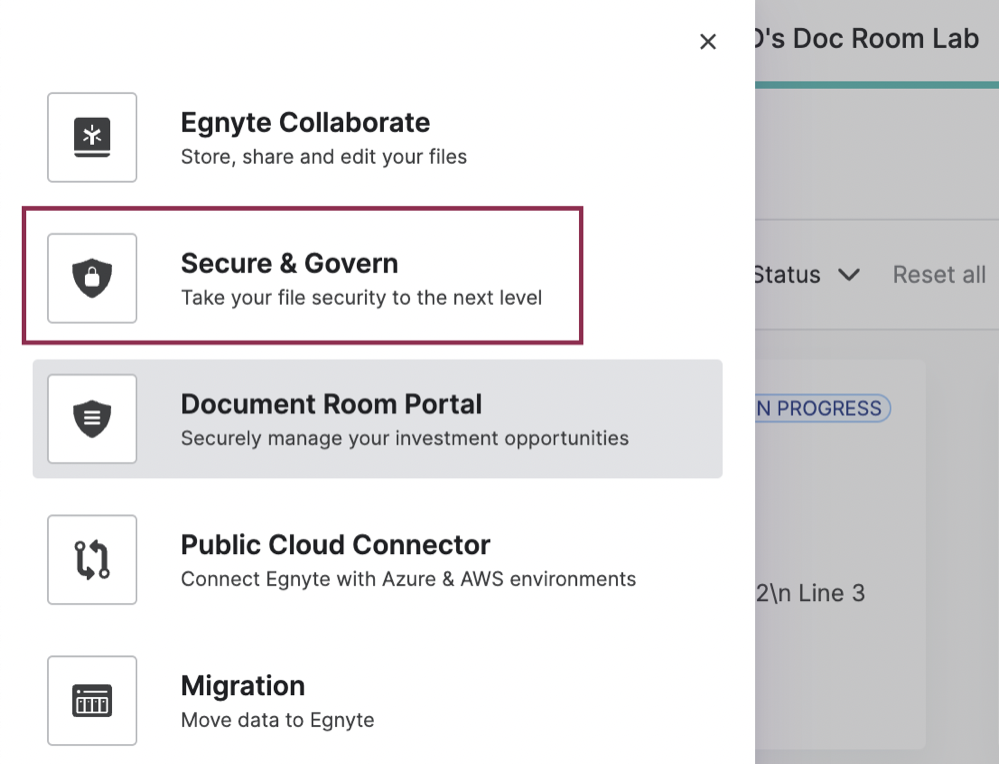Click "Store, share and edit your files" text
Screen dimensions: 999x764
pyautogui.click(x=324, y=157)
